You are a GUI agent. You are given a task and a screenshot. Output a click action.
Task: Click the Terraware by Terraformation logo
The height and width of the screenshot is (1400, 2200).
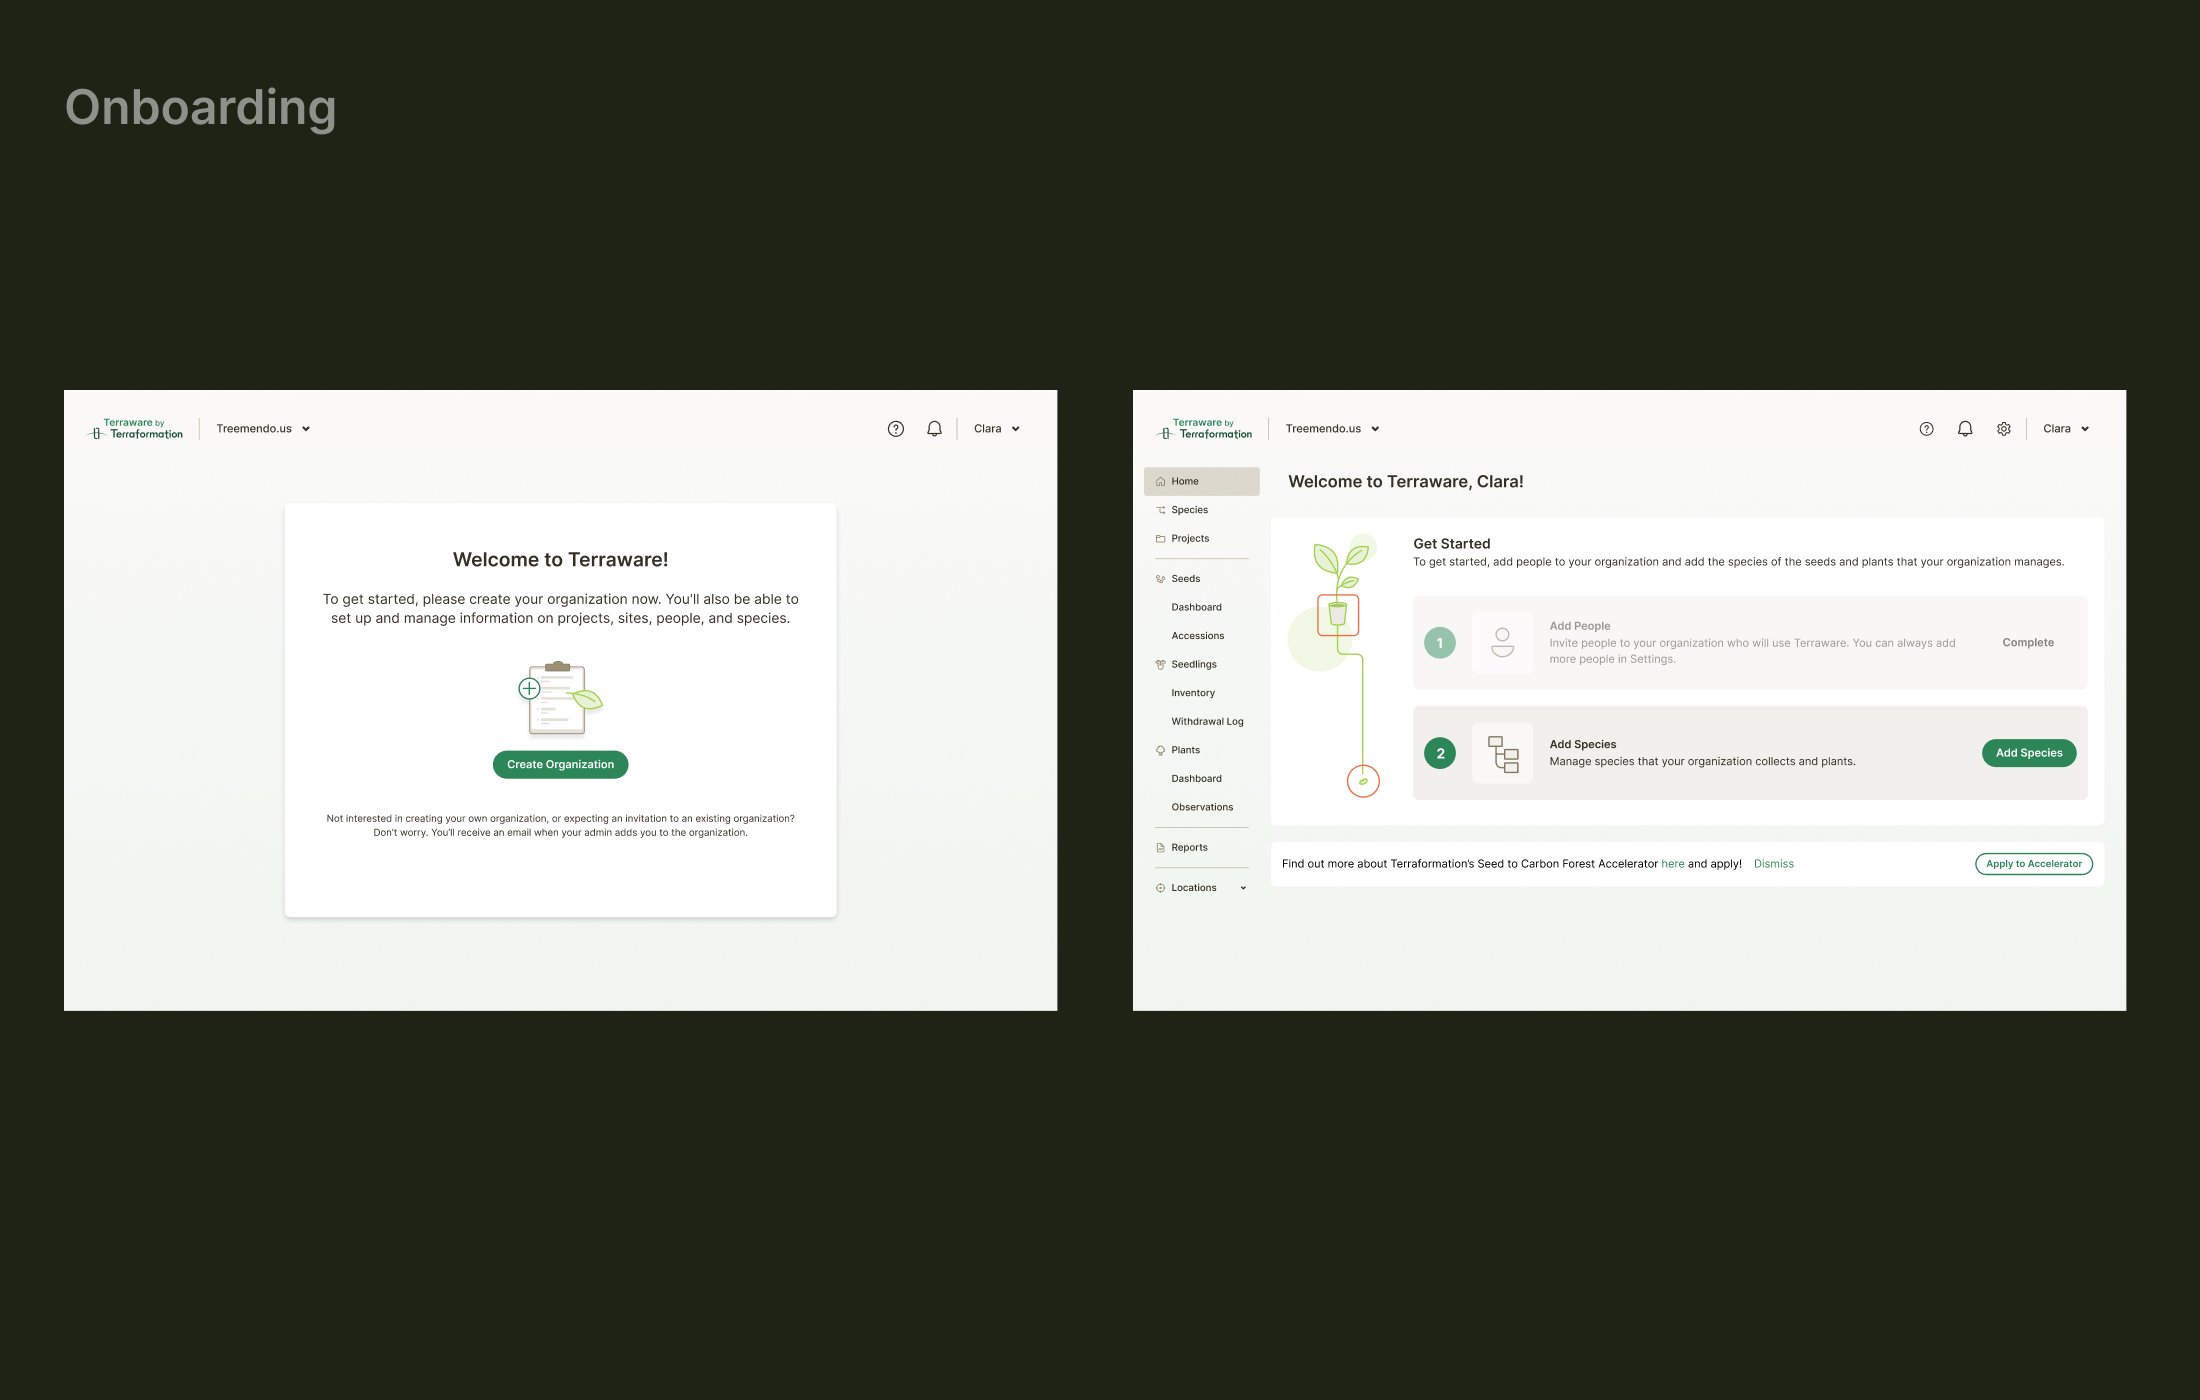point(1203,428)
